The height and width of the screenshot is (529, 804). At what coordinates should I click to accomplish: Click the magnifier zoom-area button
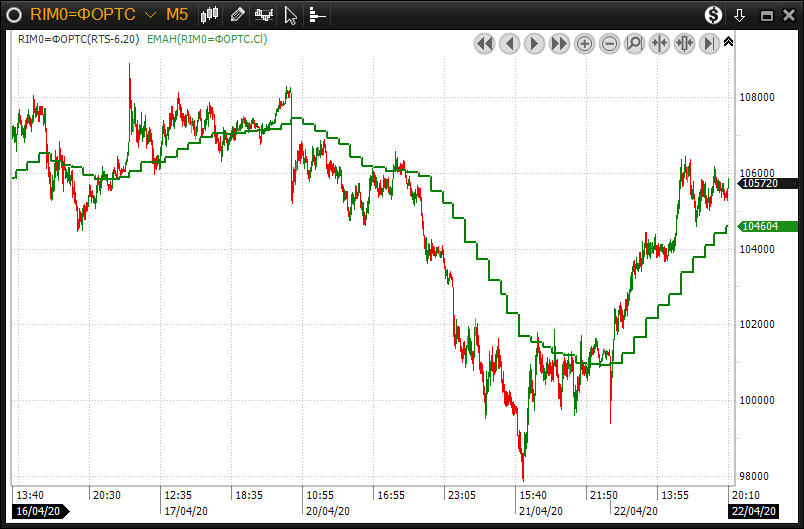point(635,43)
